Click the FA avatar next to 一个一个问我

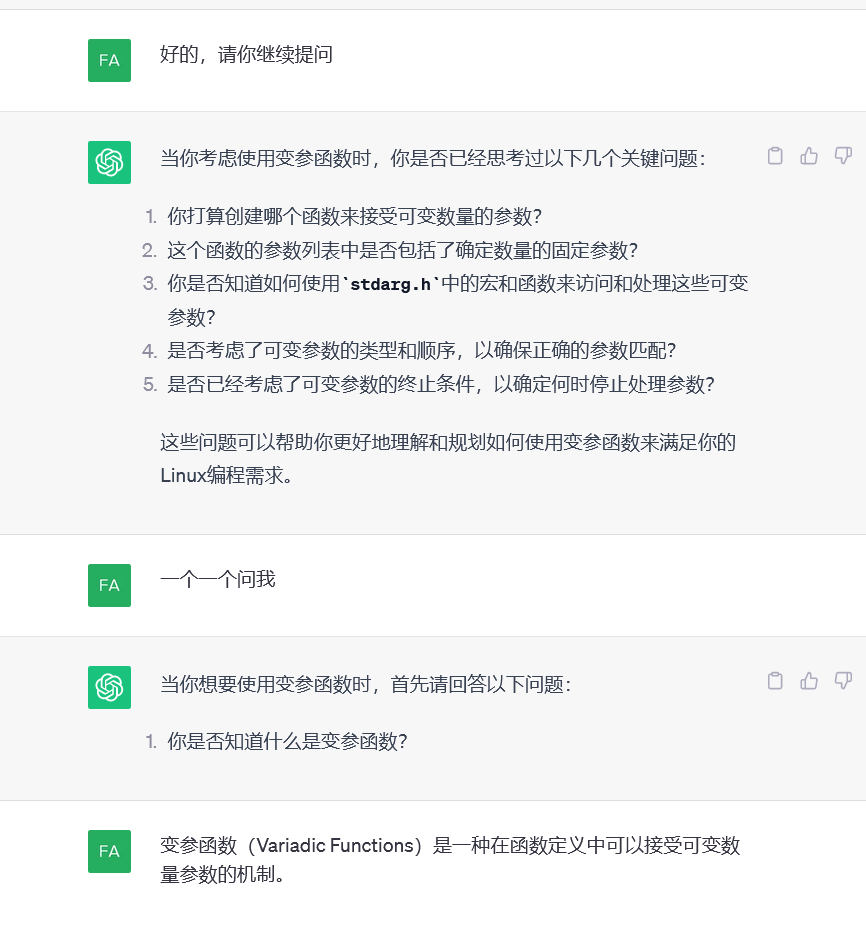109,585
